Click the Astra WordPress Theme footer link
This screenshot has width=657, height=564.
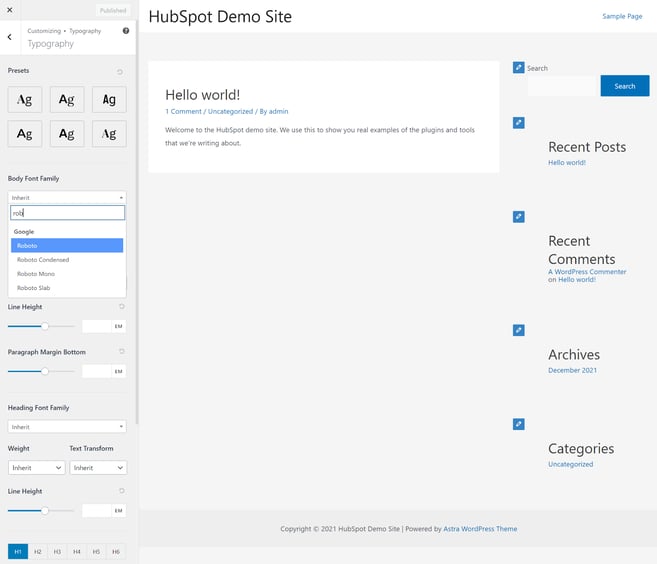tap(480, 529)
